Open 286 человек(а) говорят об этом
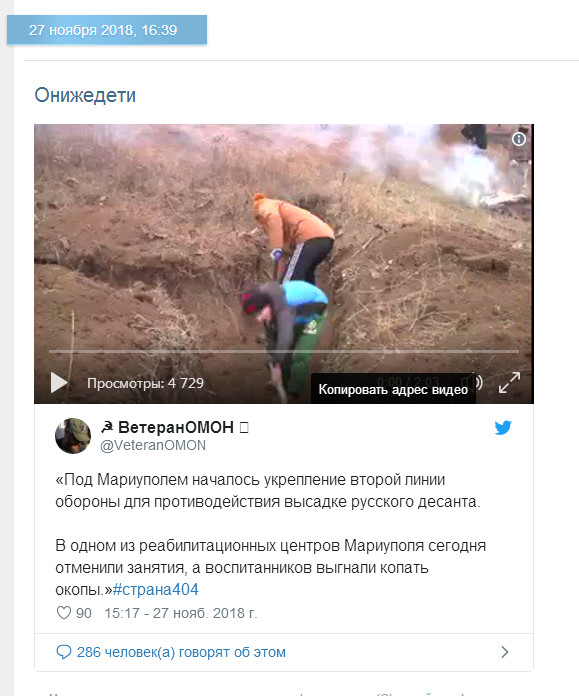 point(181,652)
